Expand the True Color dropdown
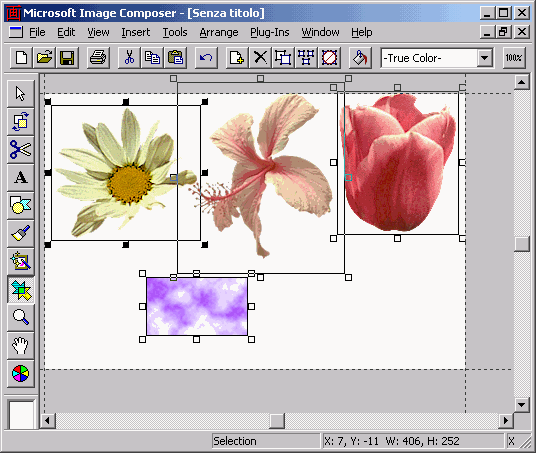This screenshot has height=453, width=536. [485, 58]
